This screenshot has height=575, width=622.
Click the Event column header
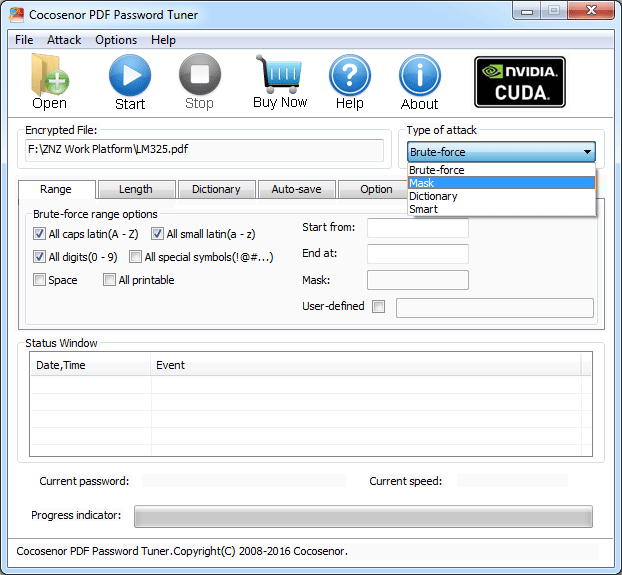coord(366,365)
